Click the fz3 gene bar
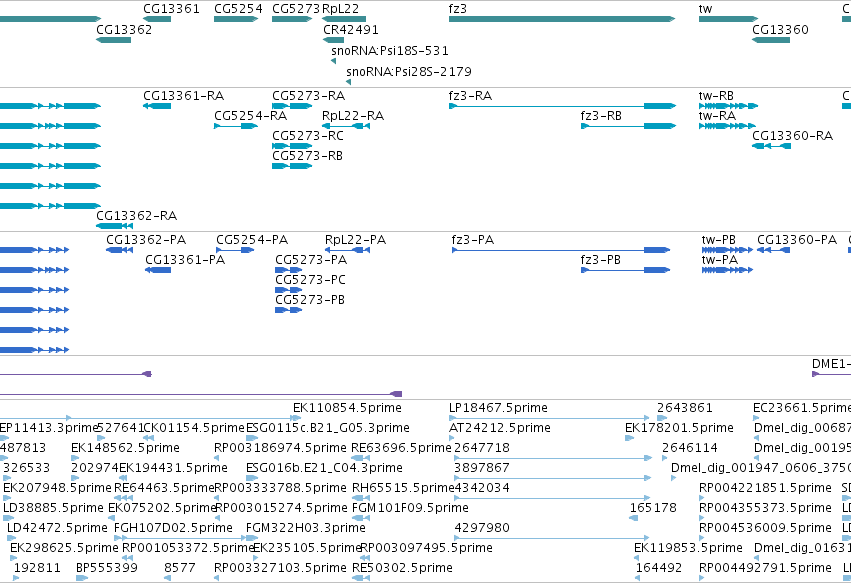The image size is (851, 583). click(x=562, y=19)
